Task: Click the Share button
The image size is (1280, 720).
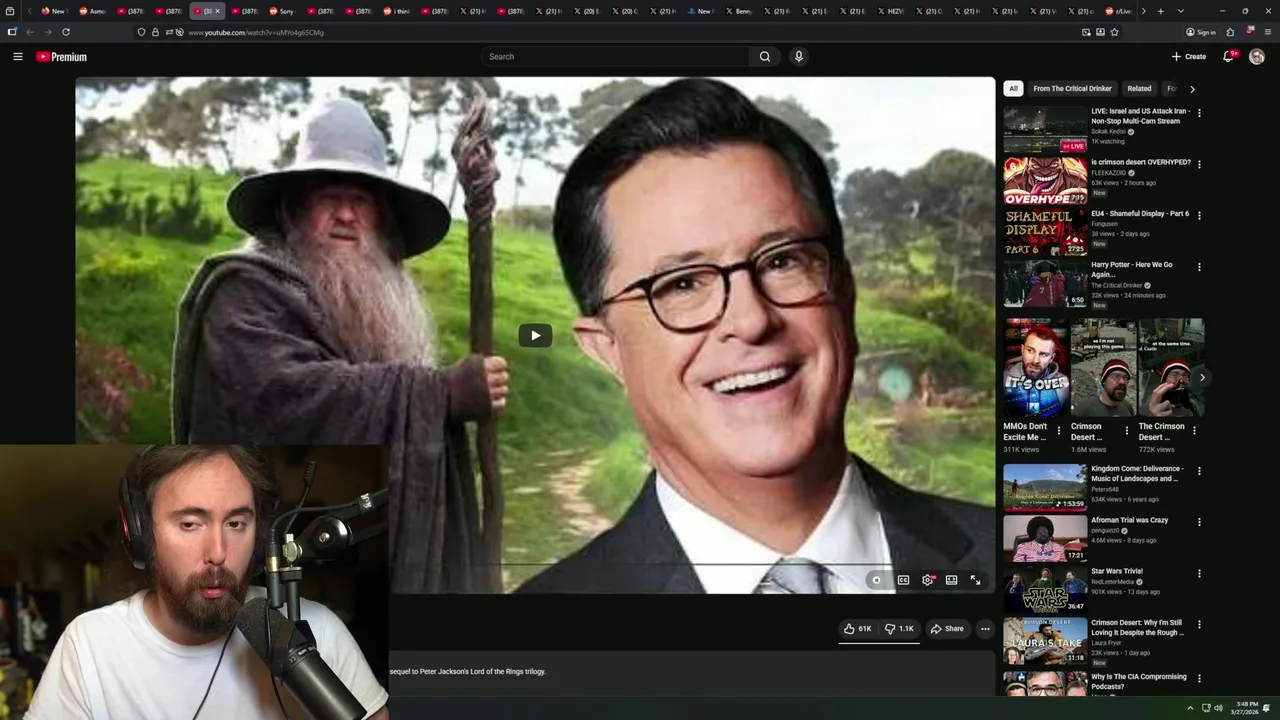Action: click(947, 629)
